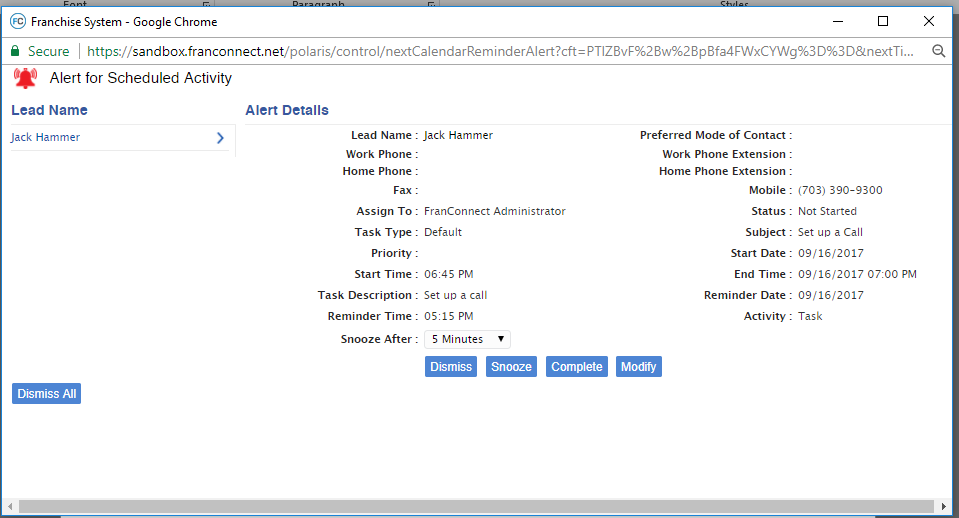Click the horizontal scrollbar track
The image size is (959, 518).
pos(476,506)
